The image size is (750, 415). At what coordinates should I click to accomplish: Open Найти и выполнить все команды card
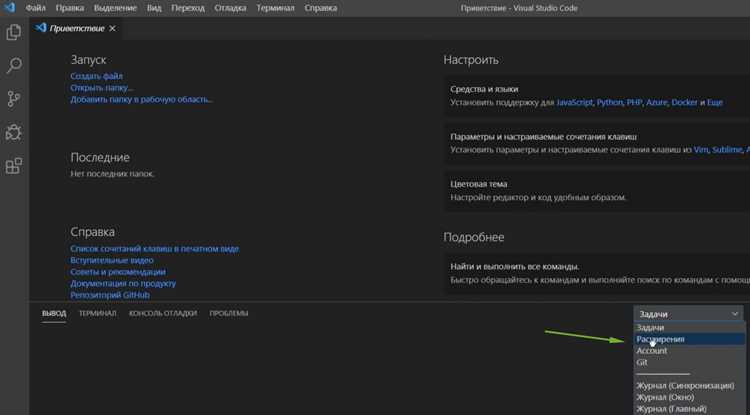(x=598, y=273)
